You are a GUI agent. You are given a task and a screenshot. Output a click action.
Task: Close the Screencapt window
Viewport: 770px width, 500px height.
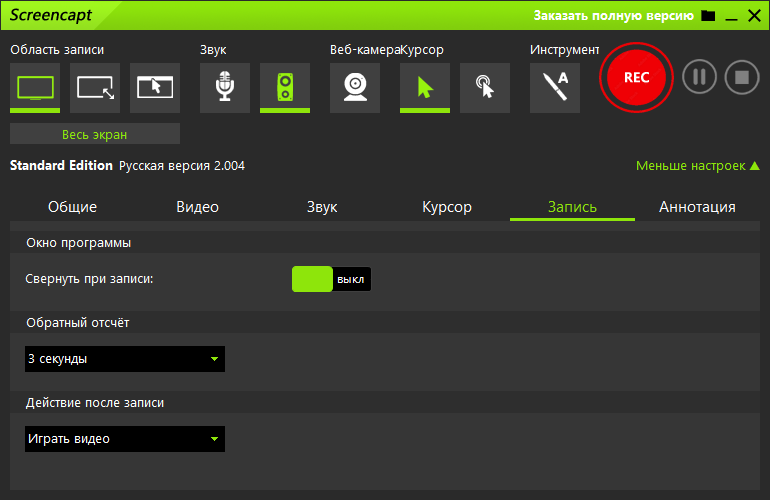pos(754,16)
